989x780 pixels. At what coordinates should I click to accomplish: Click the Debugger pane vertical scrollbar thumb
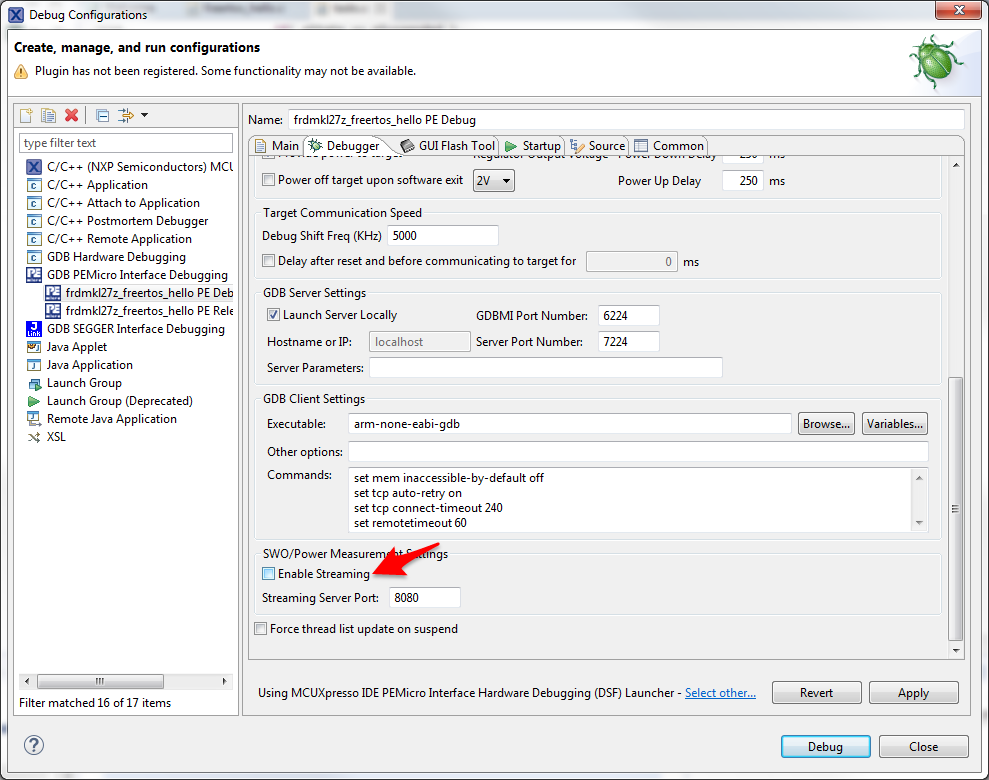tap(956, 508)
